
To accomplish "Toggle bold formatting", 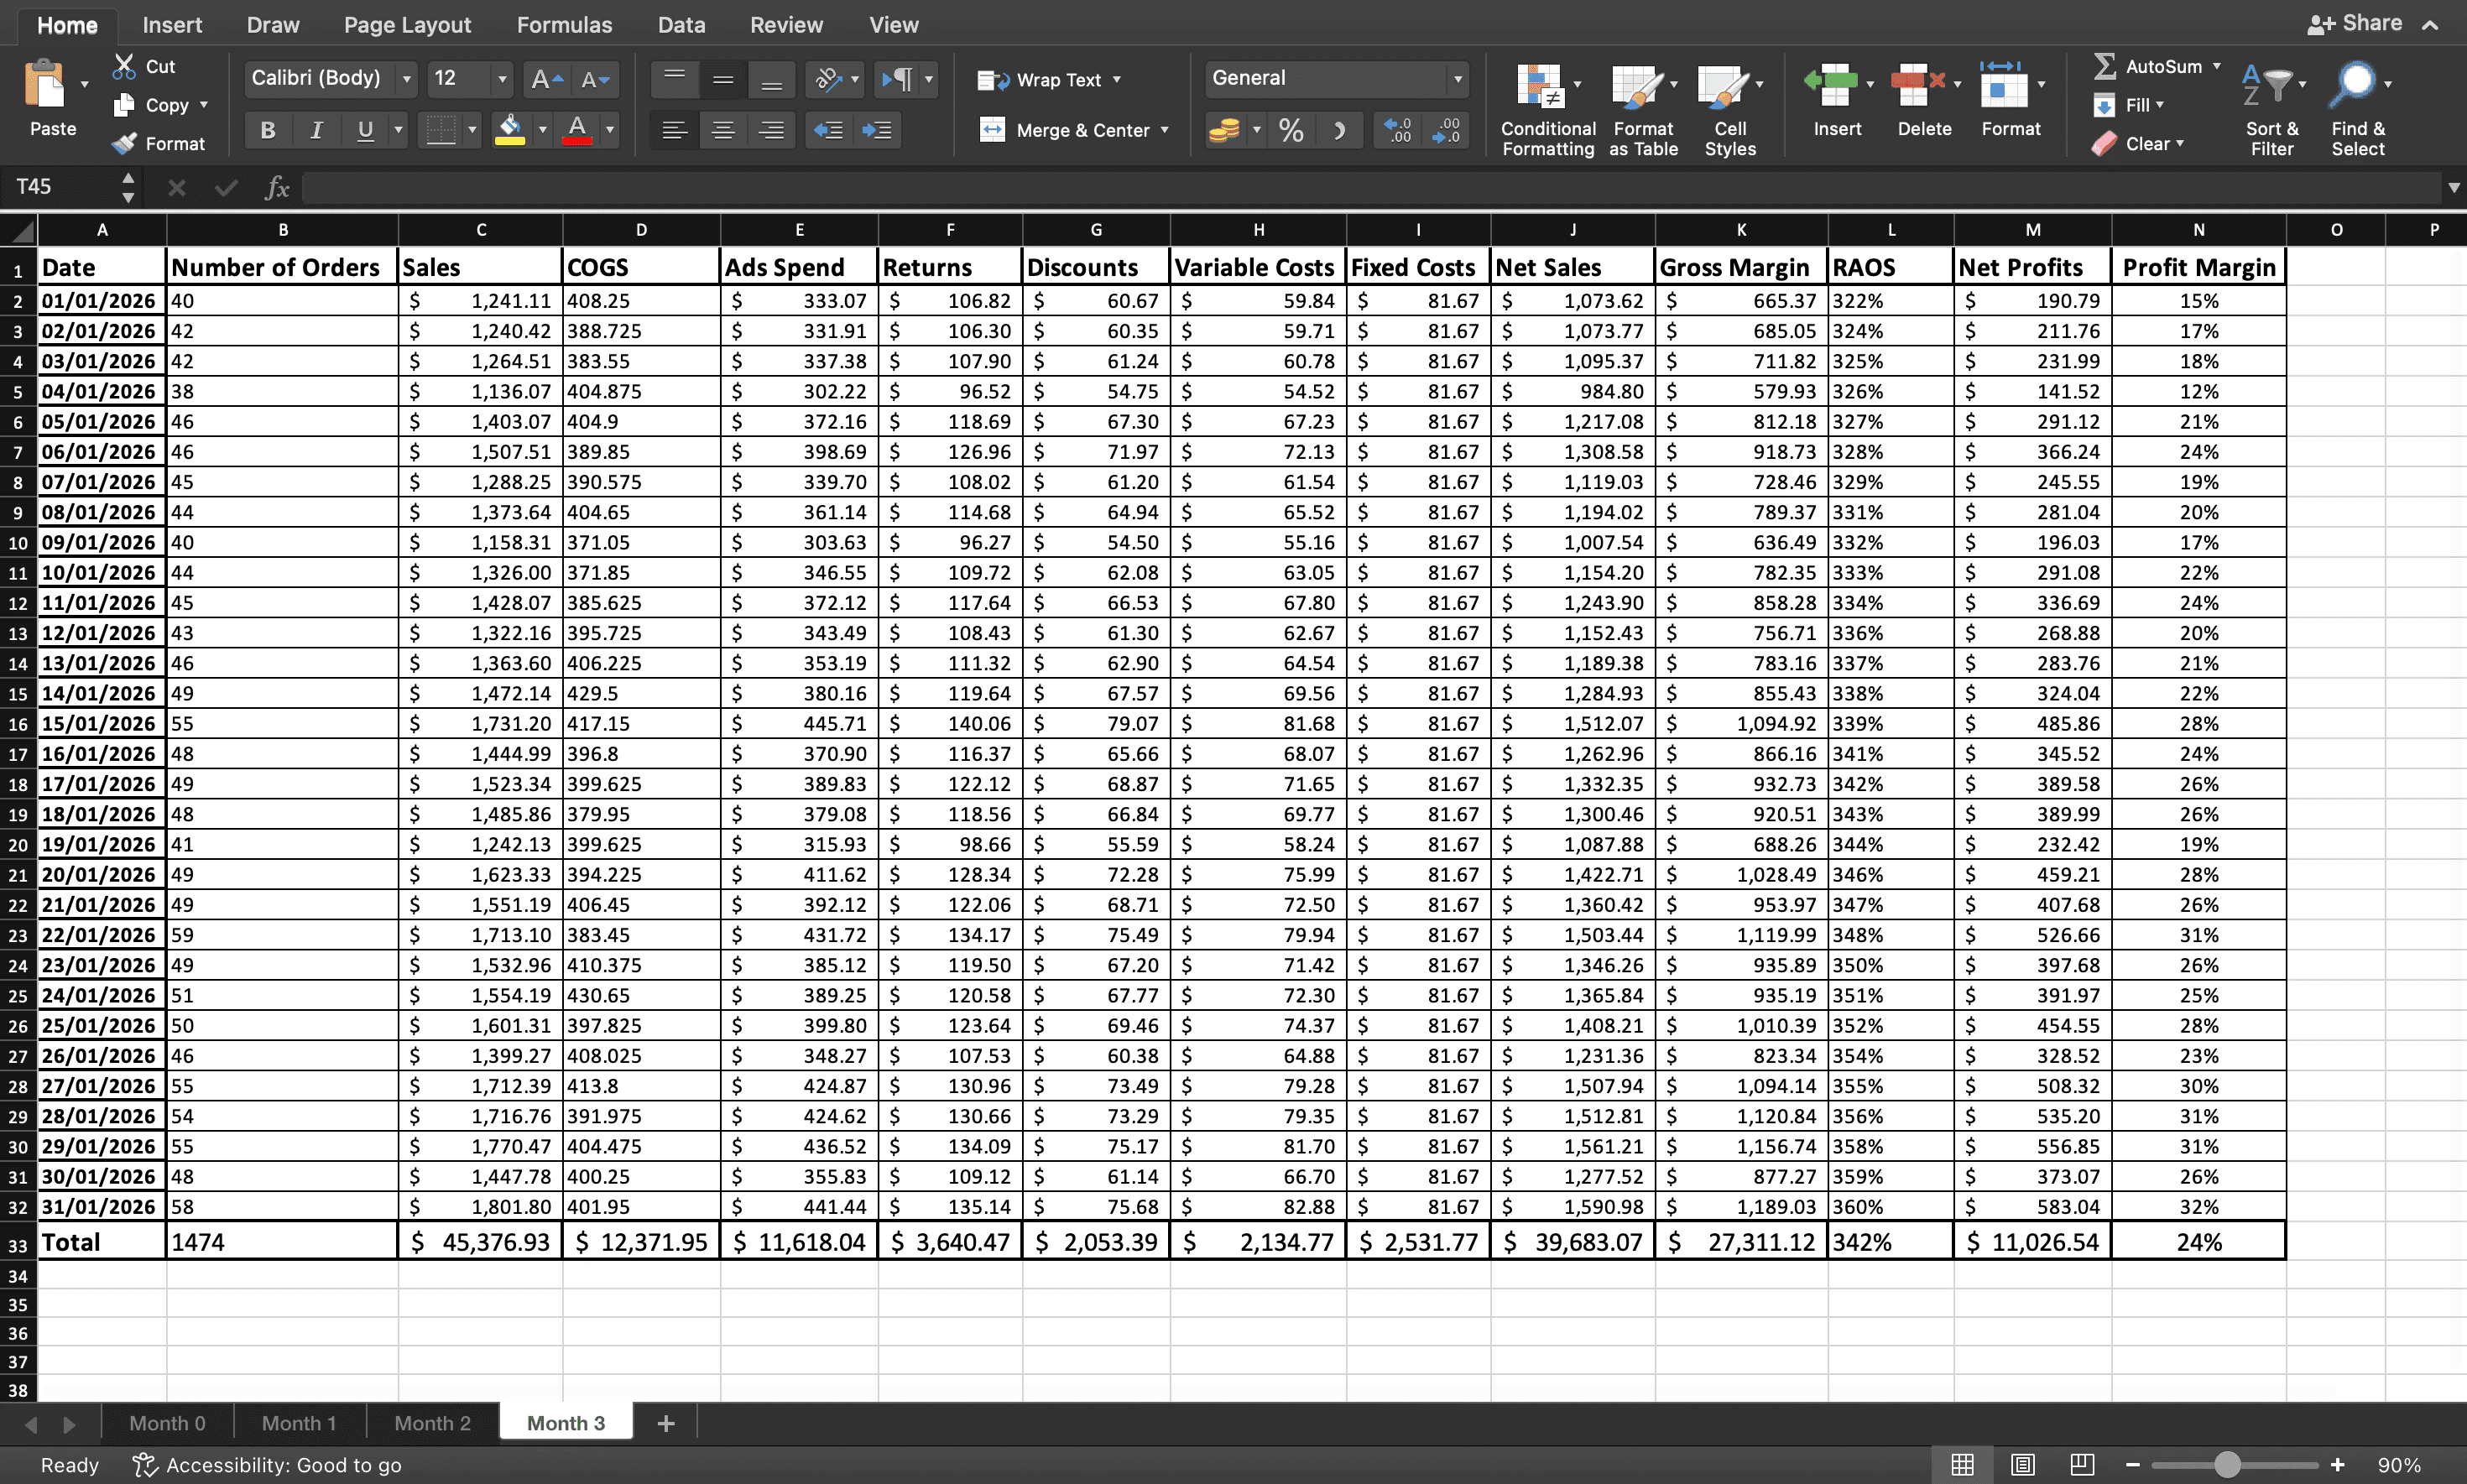I will pos(267,131).
